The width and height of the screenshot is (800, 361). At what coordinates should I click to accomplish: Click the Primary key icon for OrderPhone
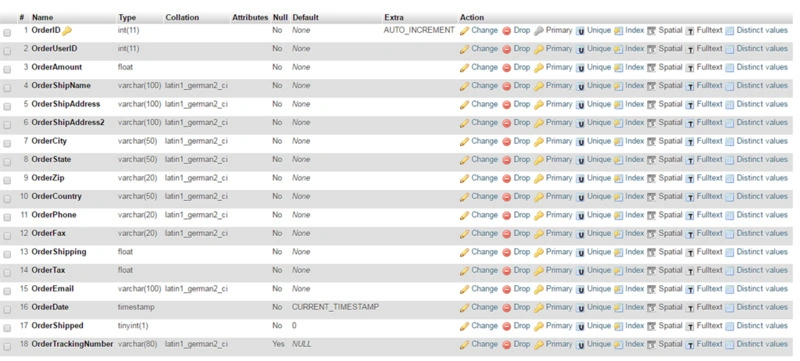[539, 215]
